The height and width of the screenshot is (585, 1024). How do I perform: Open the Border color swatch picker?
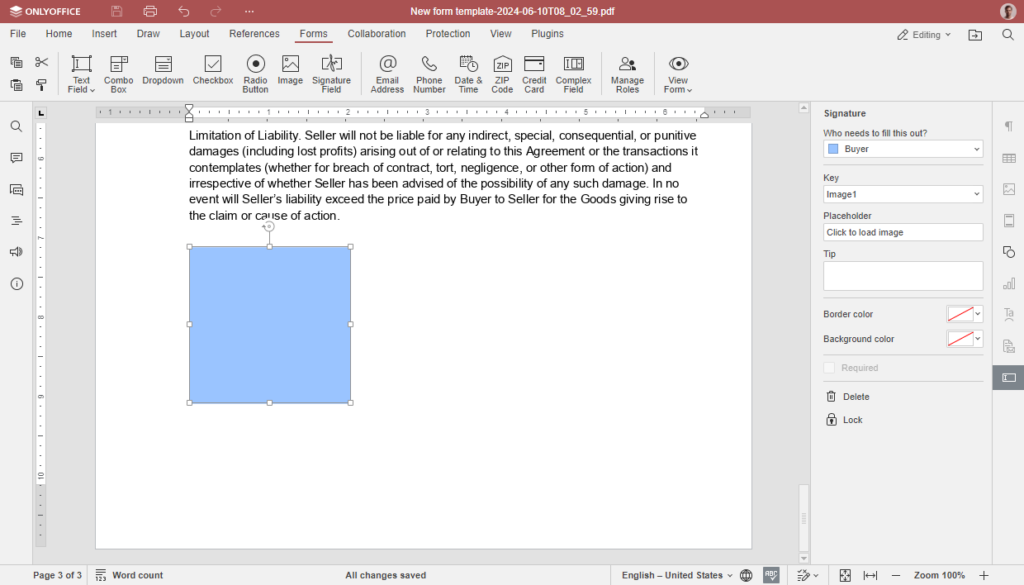[x=963, y=313]
